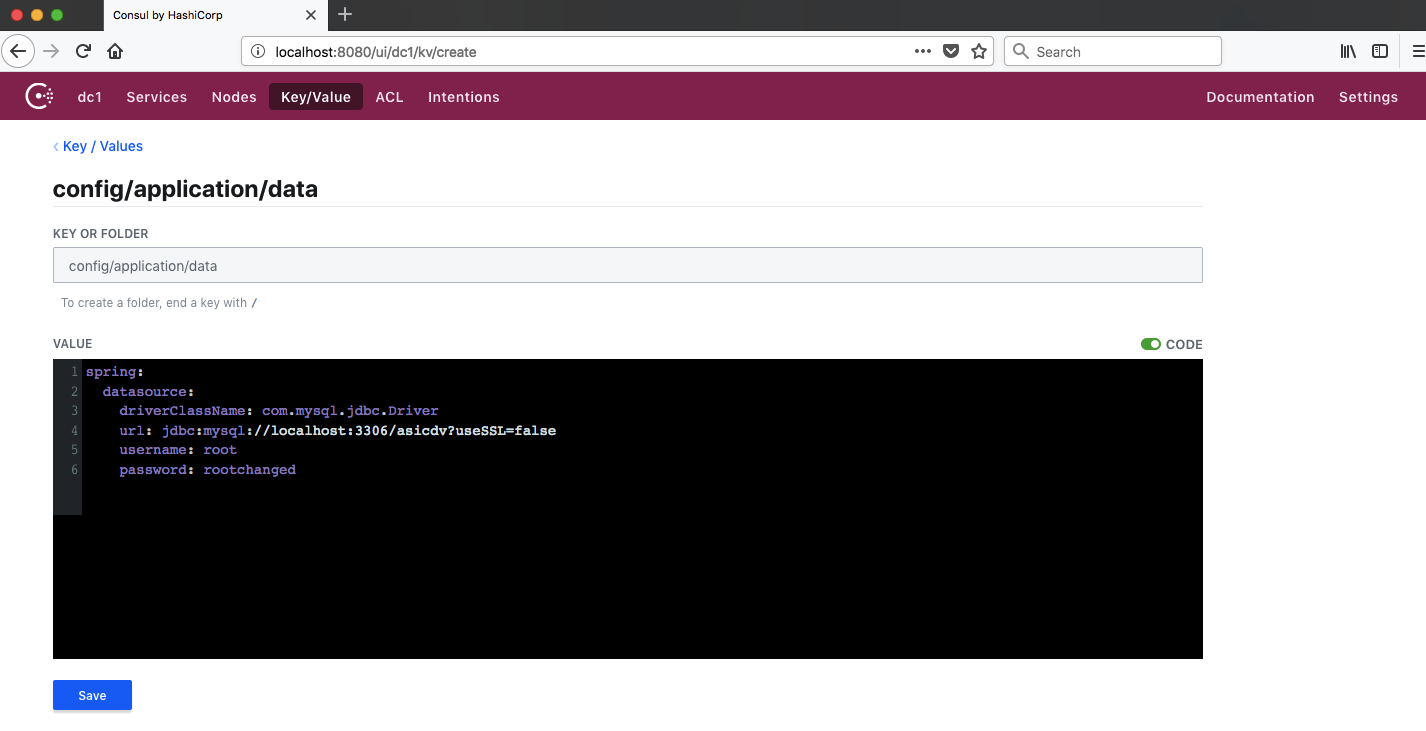Select the Key/Value tab

[x=316, y=97]
